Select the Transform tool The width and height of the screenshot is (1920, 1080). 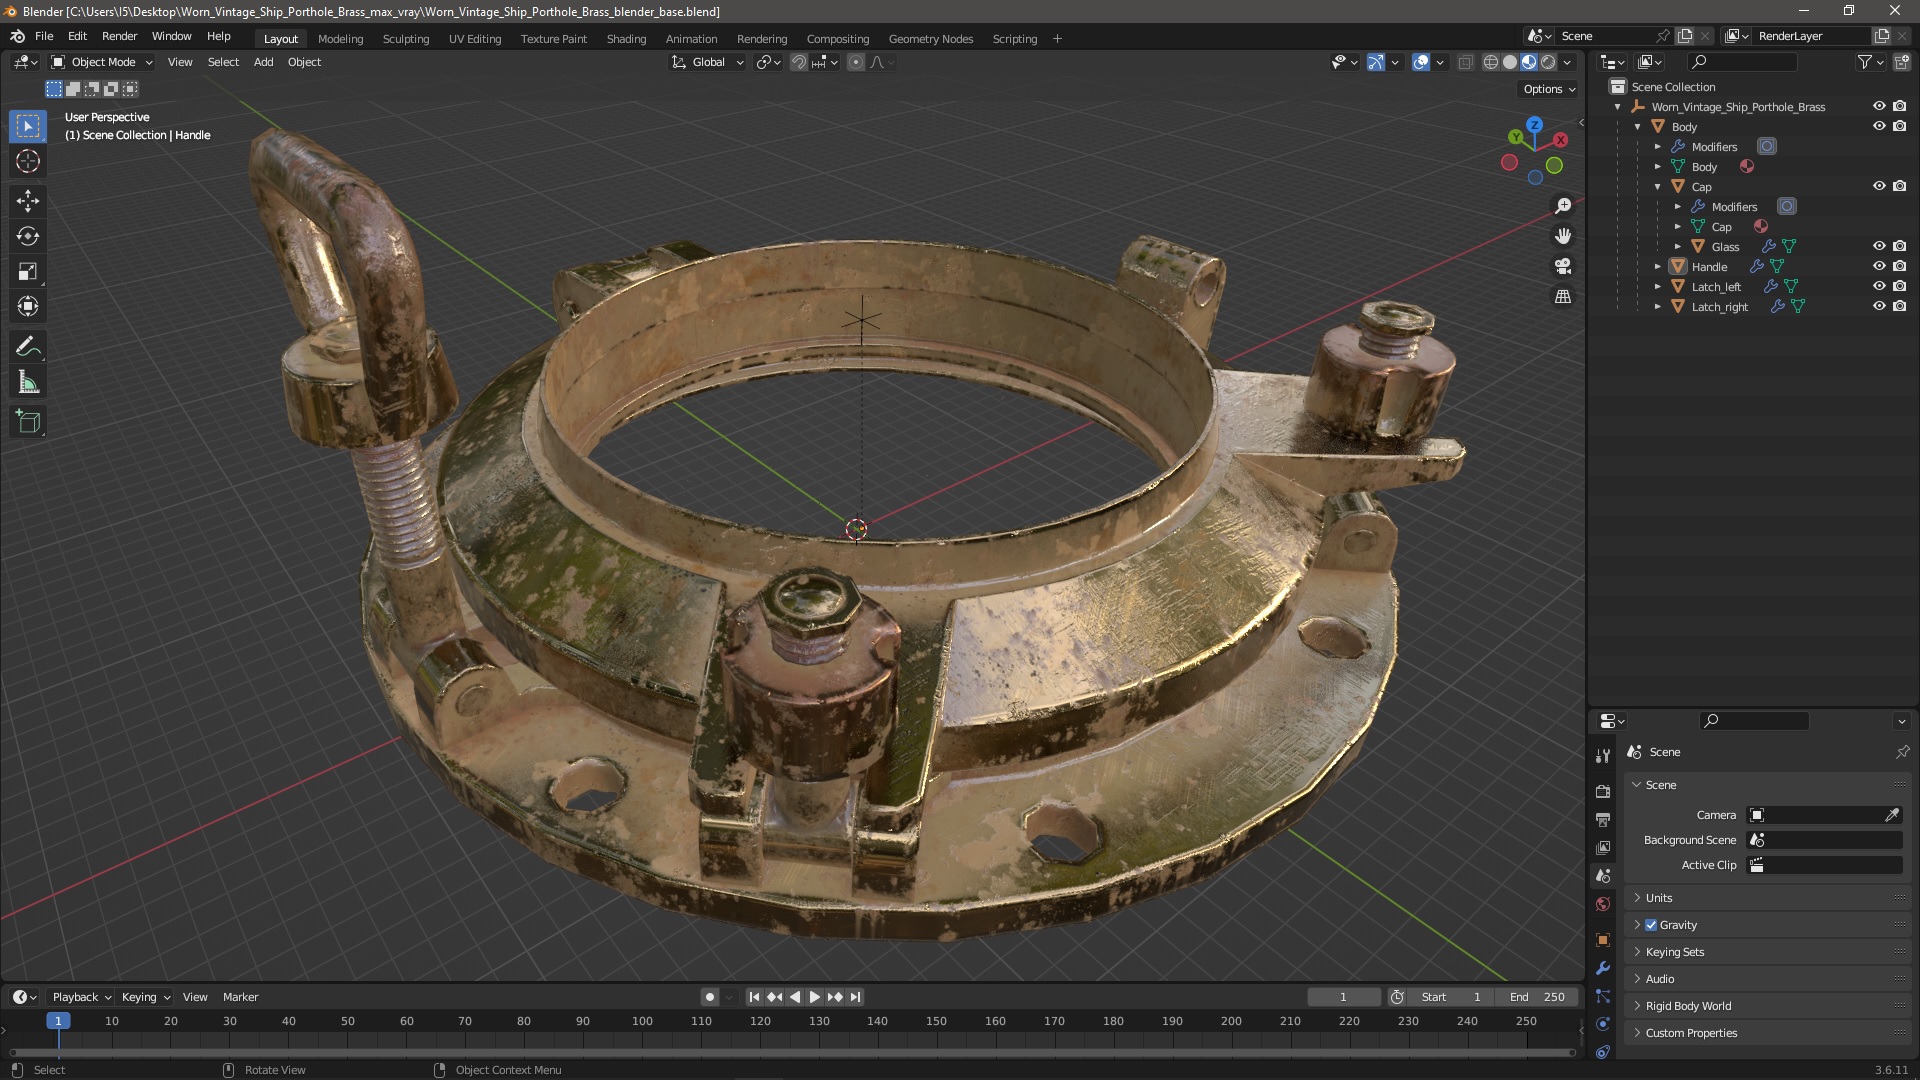[x=28, y=306]
